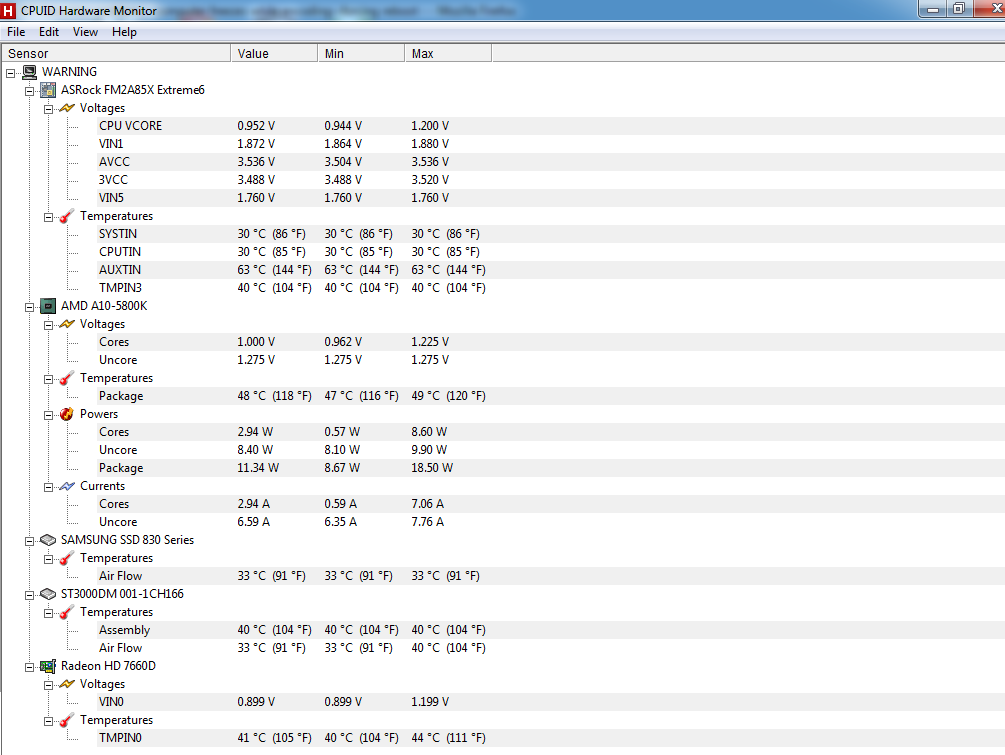Click the Powers flame icon

point(67,414)
